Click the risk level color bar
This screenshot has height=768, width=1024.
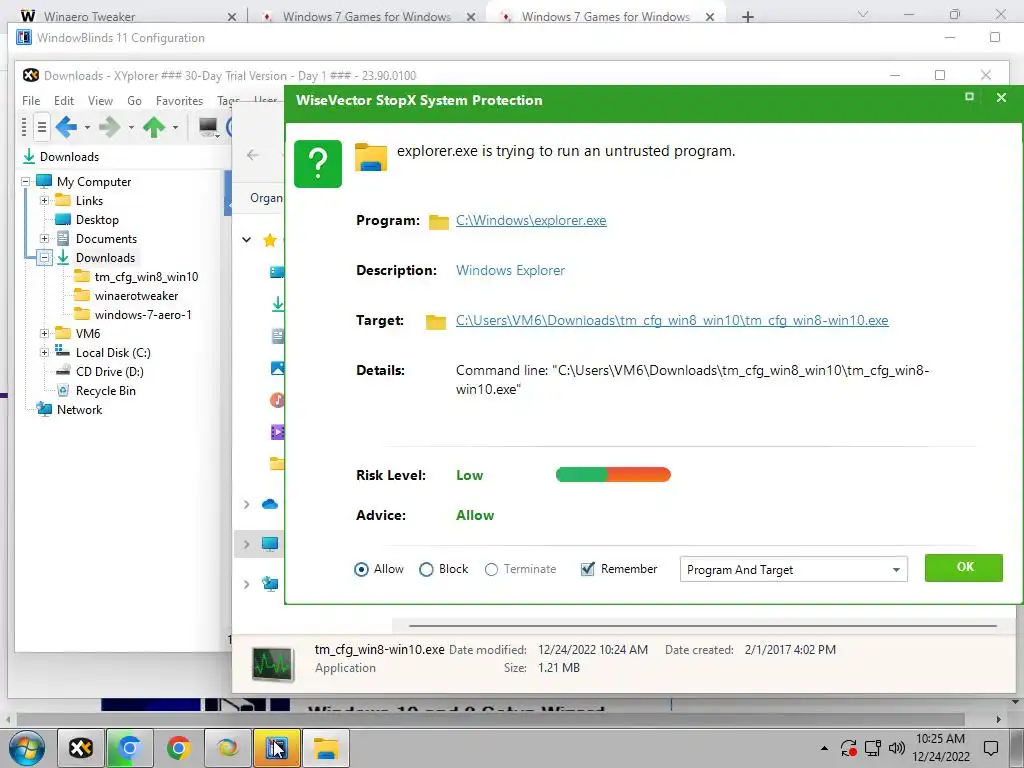point(613,475)
